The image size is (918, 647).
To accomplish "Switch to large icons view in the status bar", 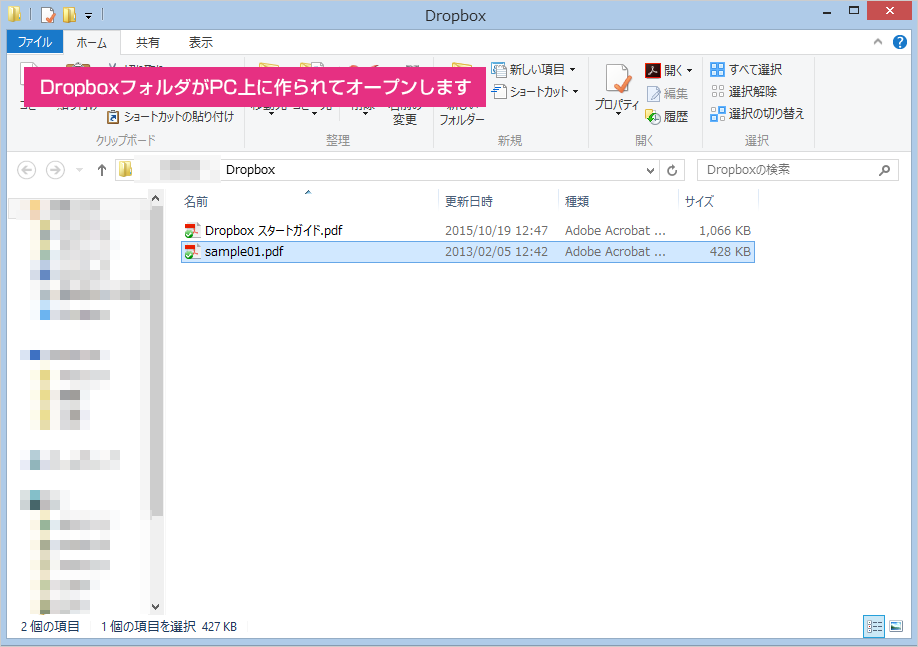I will [x=896, y=627].
